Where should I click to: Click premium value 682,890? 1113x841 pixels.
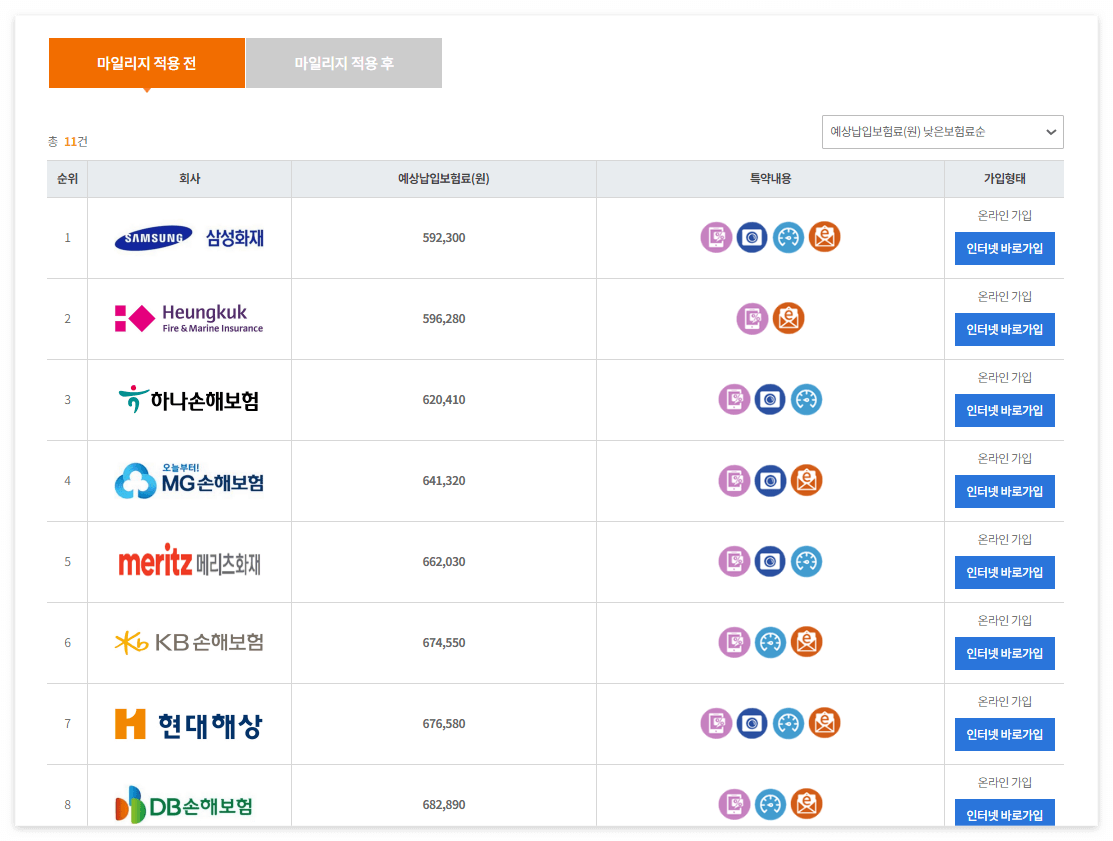point(444,804)
